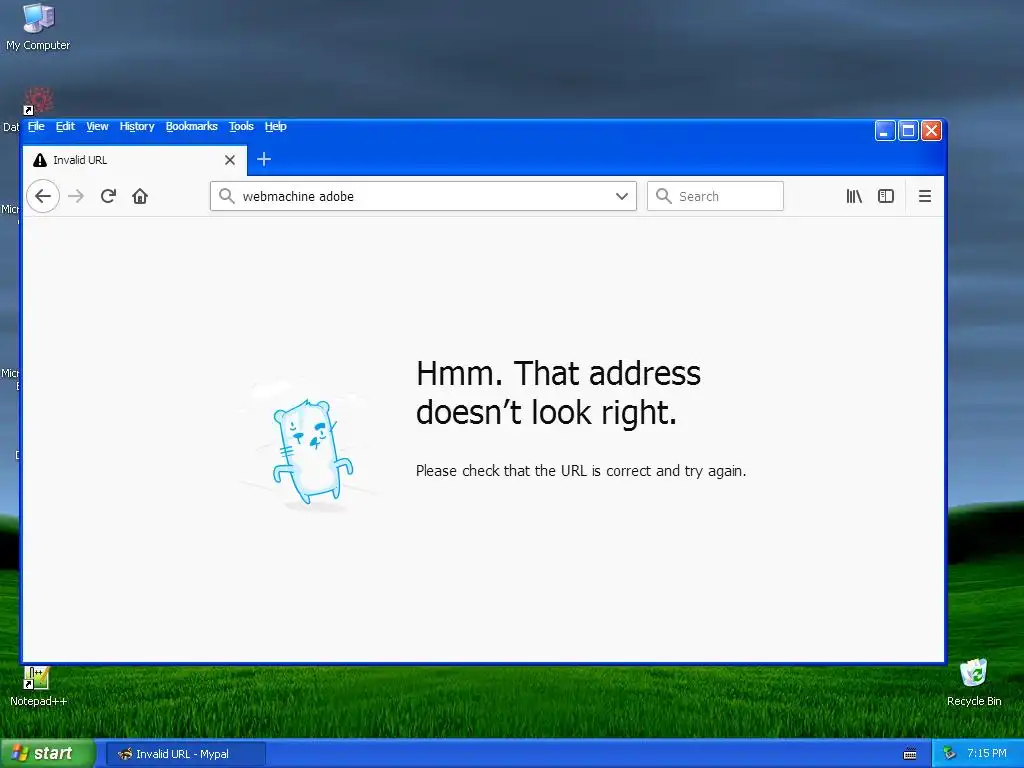
Task: Open My Computer desktop icon
Action: coord(38,27)
